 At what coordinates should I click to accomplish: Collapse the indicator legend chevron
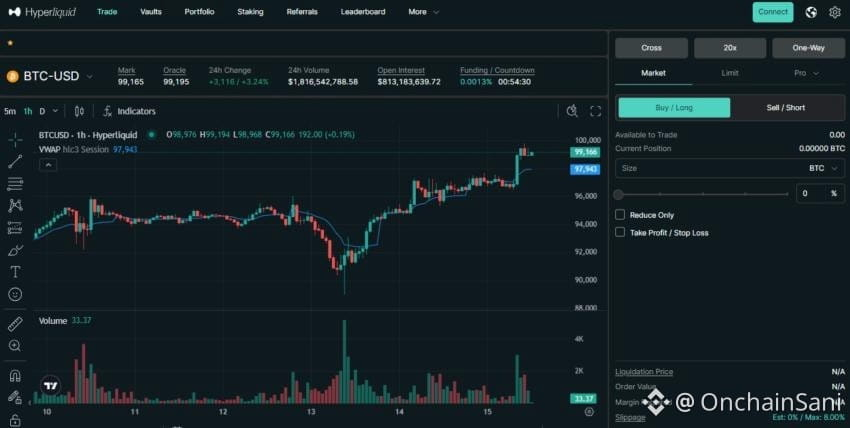pos(48,165)
